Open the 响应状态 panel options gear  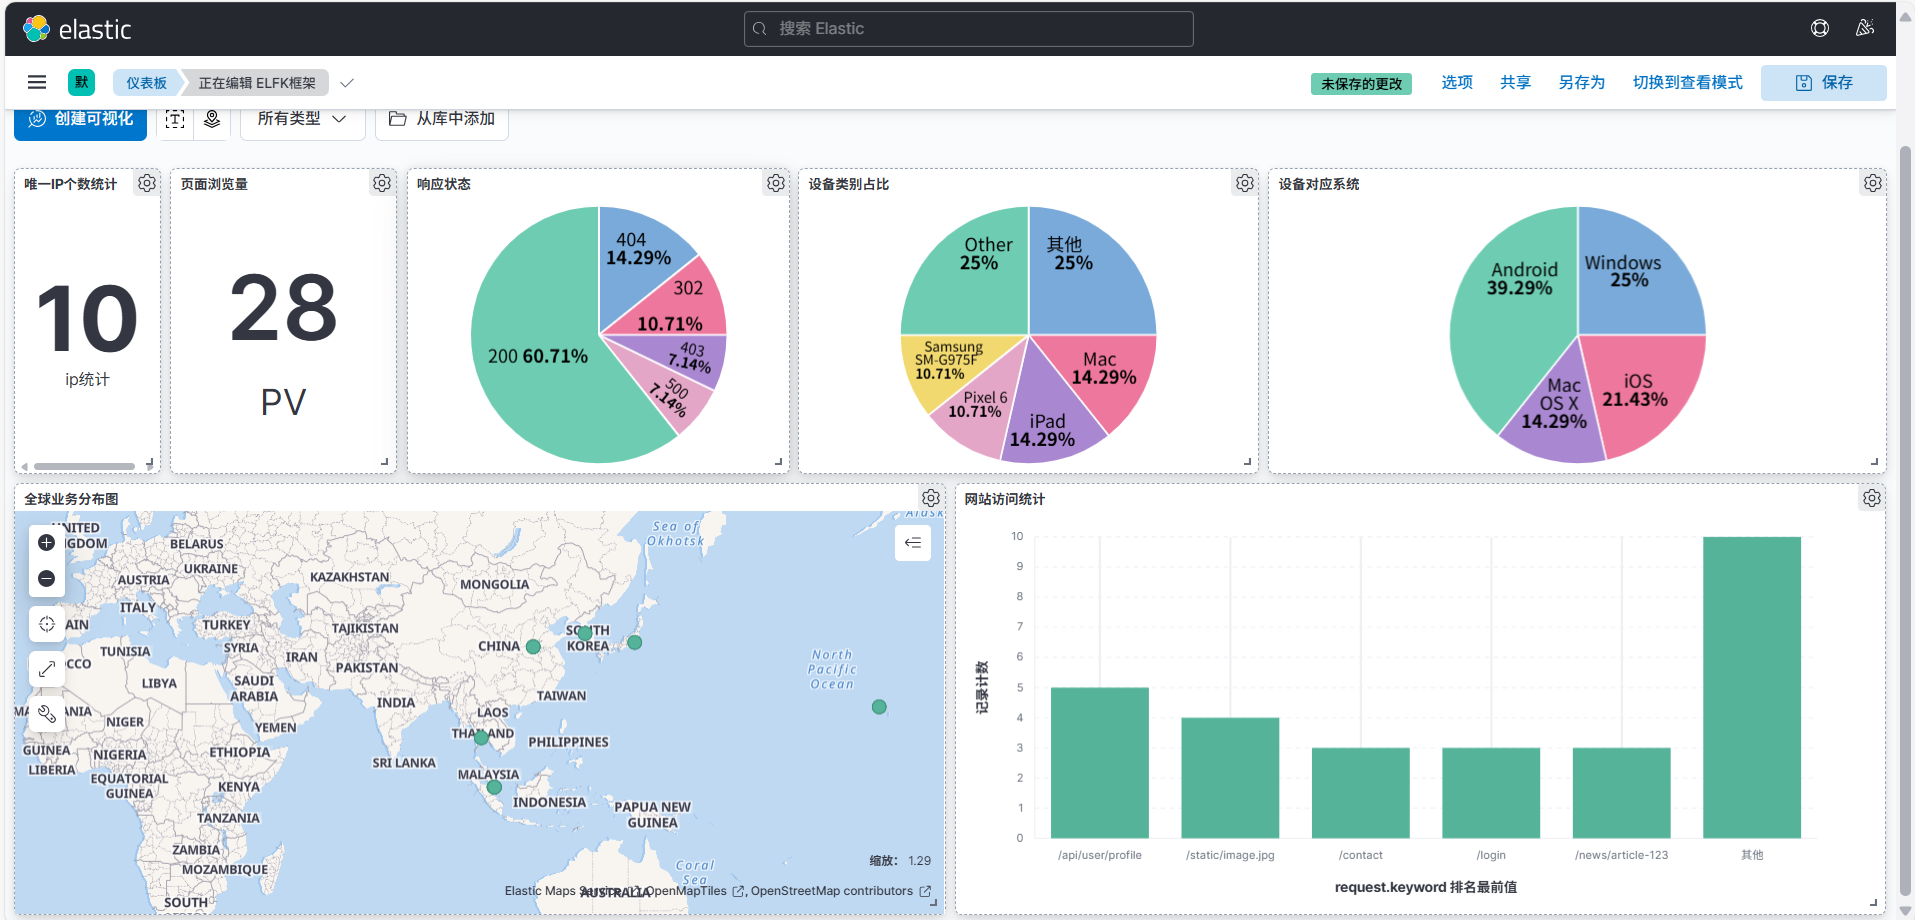click(x=776, y=183)
